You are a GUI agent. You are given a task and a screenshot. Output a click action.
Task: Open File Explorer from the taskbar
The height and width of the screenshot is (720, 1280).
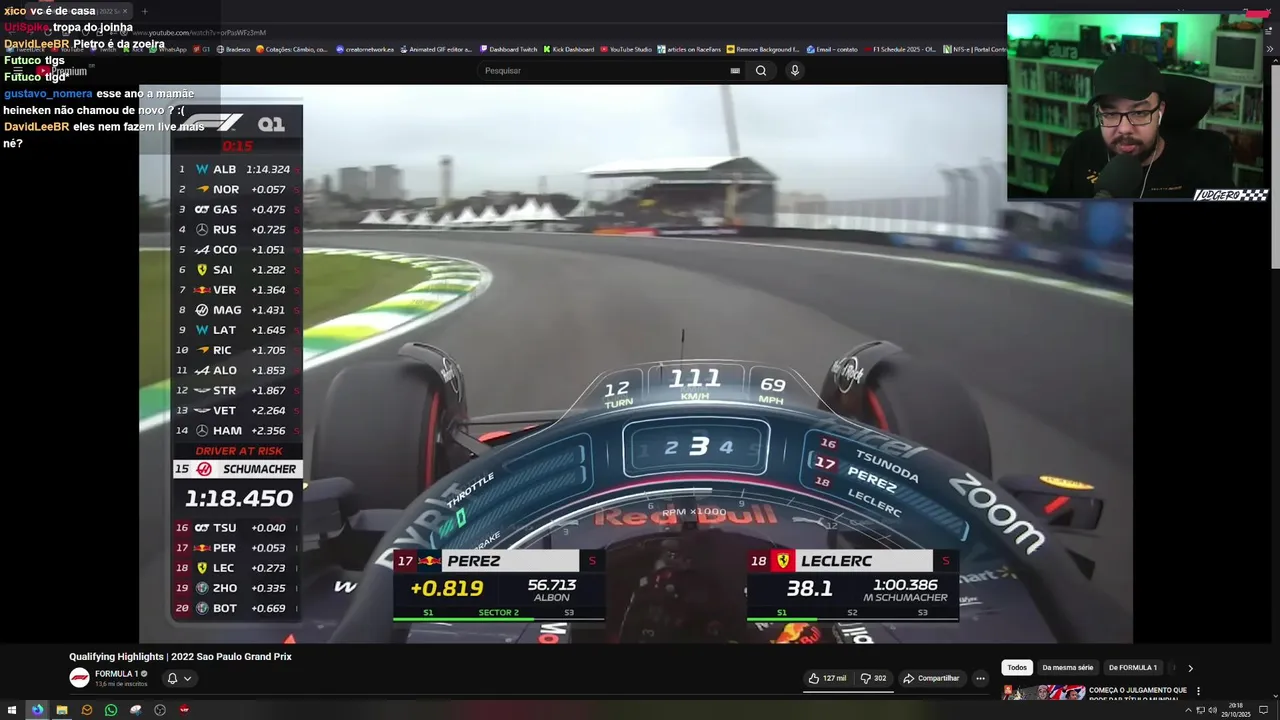(x=62, y=710)
